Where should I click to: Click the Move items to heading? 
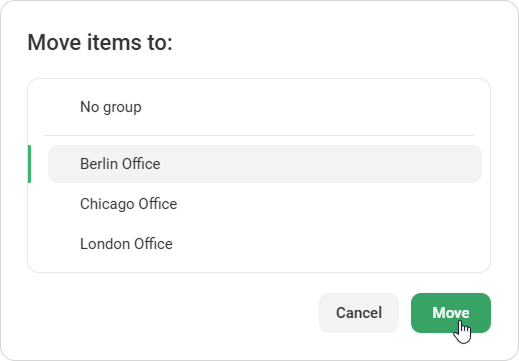coord(100,42)
